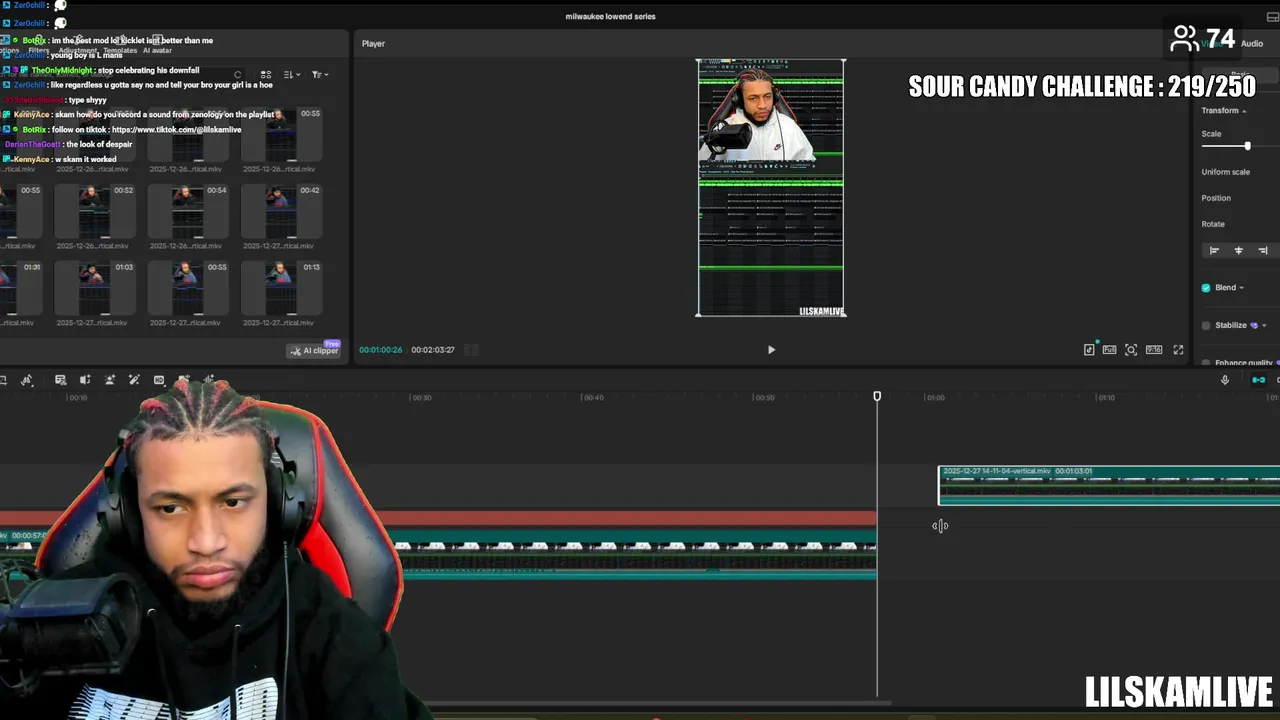Open the media filter dropdown
The width and height of the screenshot is (1280, 720).
point(319,75)
